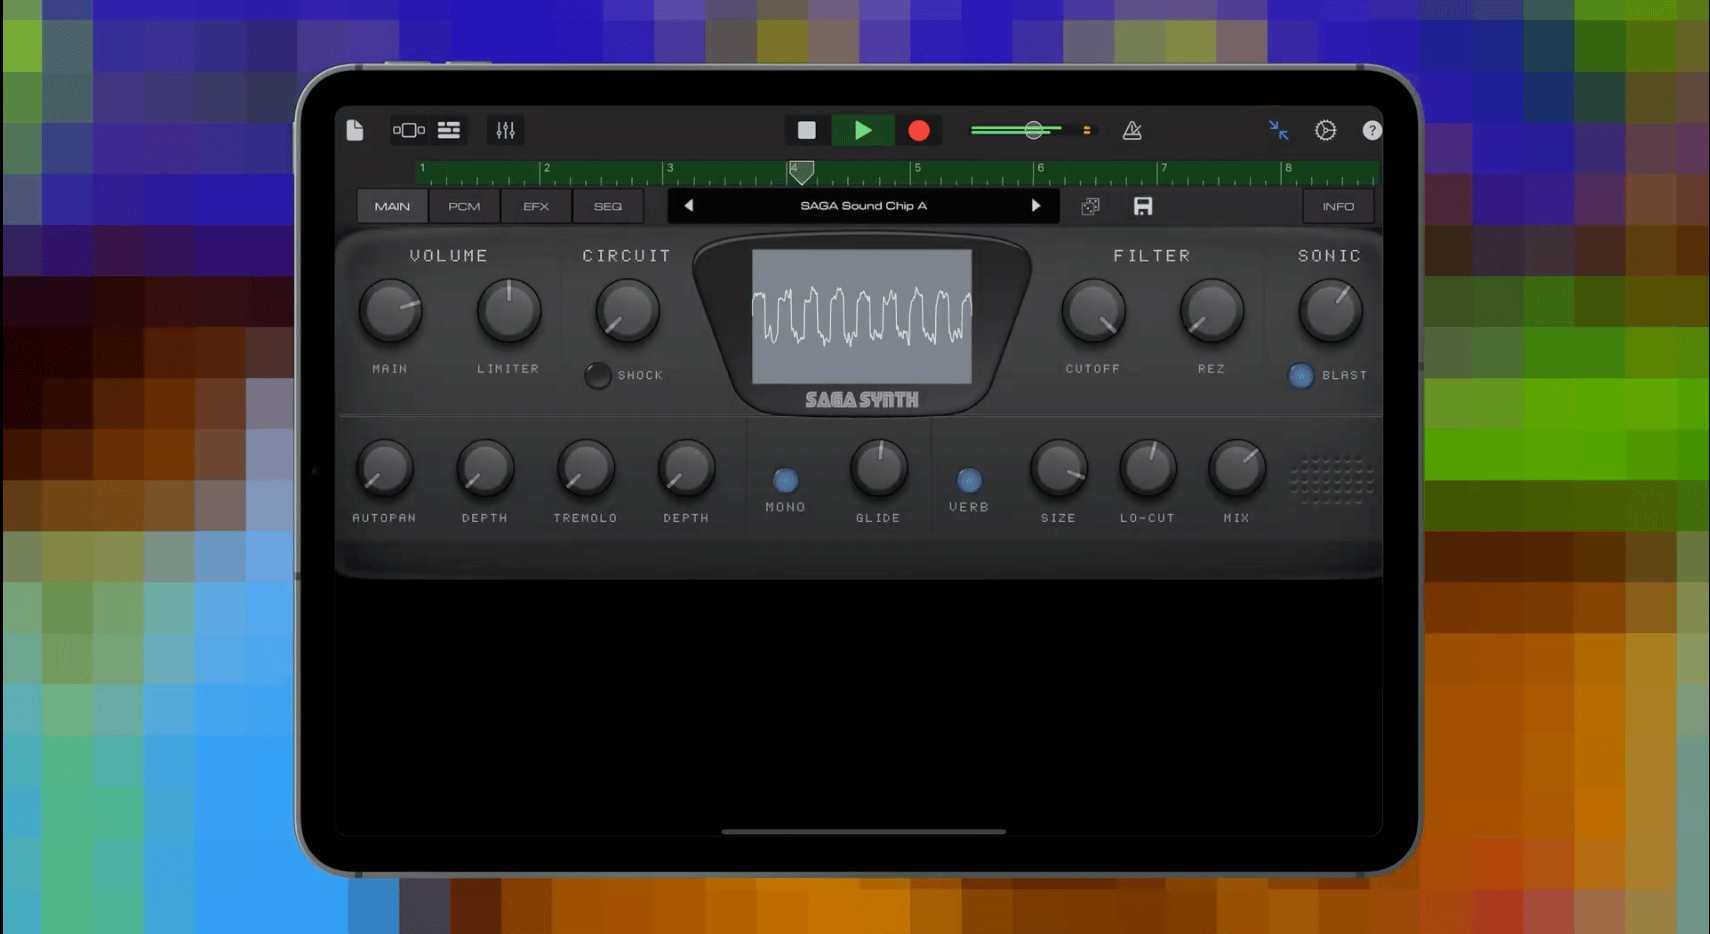Open song settings gear icon
The height and width of the screenshot is (934, 1710).
[x=1325, y=130]
